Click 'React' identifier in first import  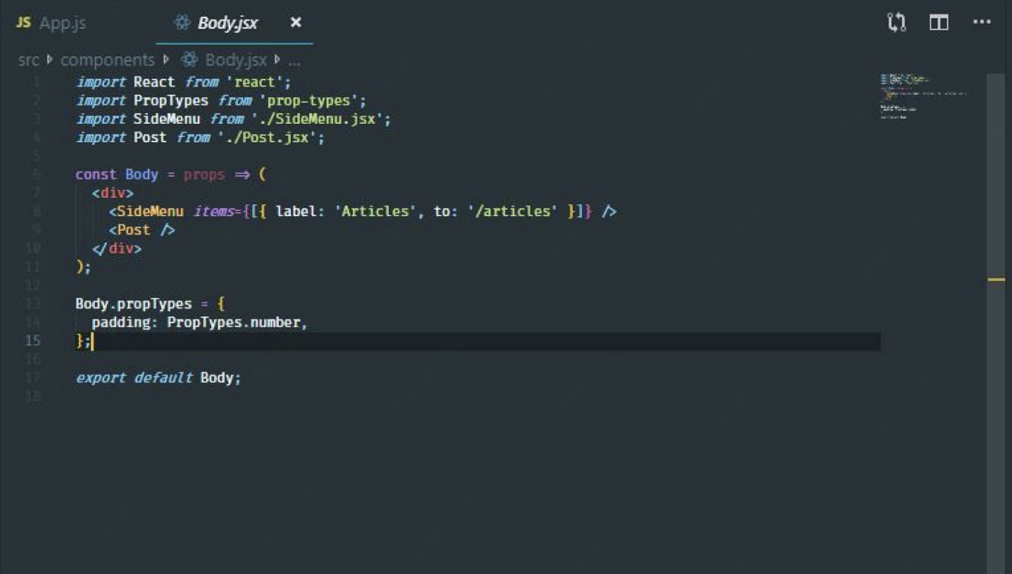pyautogui.click(x=154, y=82)
